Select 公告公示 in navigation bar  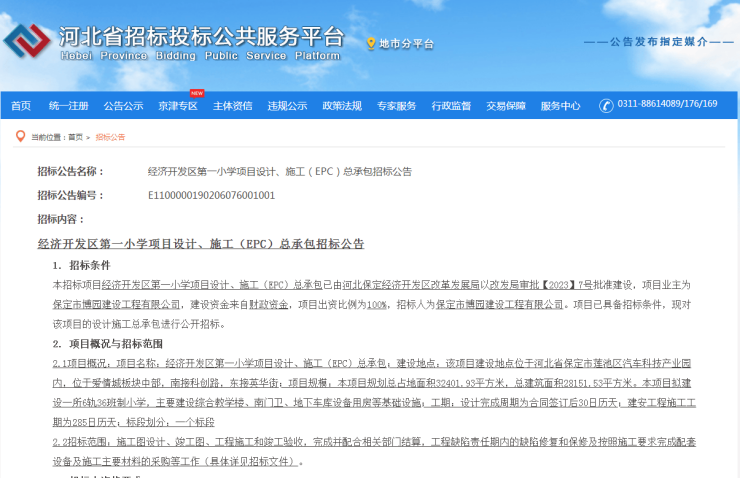123,106
